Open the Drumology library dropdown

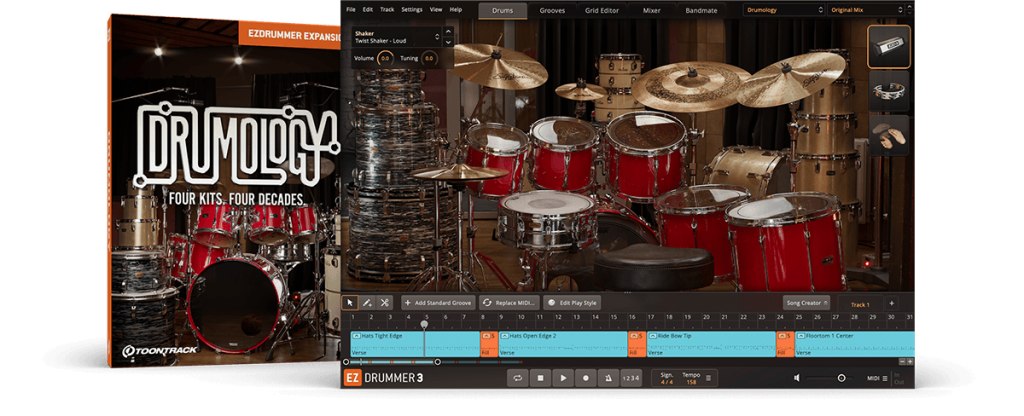point(784,10)
